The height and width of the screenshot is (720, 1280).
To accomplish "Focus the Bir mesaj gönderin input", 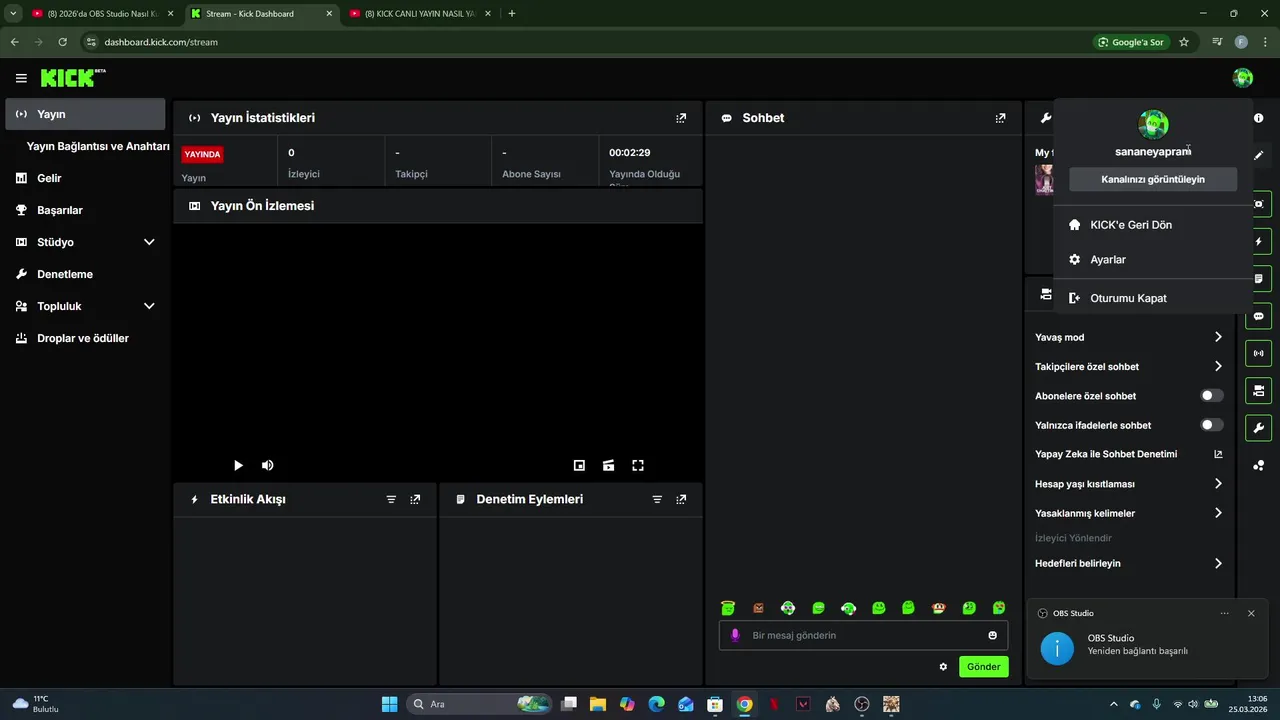I will pos(863,635).
